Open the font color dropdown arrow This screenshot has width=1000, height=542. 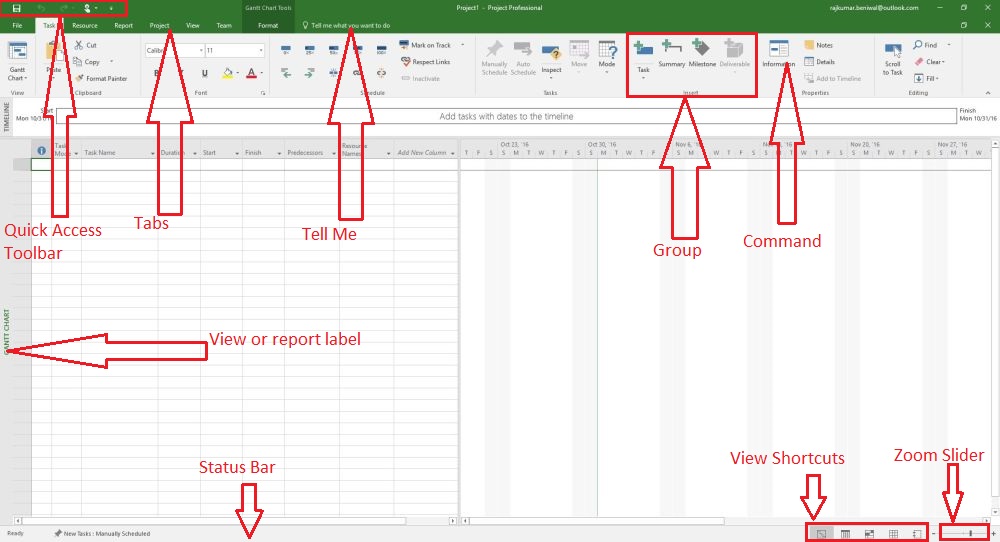point(261,73)
